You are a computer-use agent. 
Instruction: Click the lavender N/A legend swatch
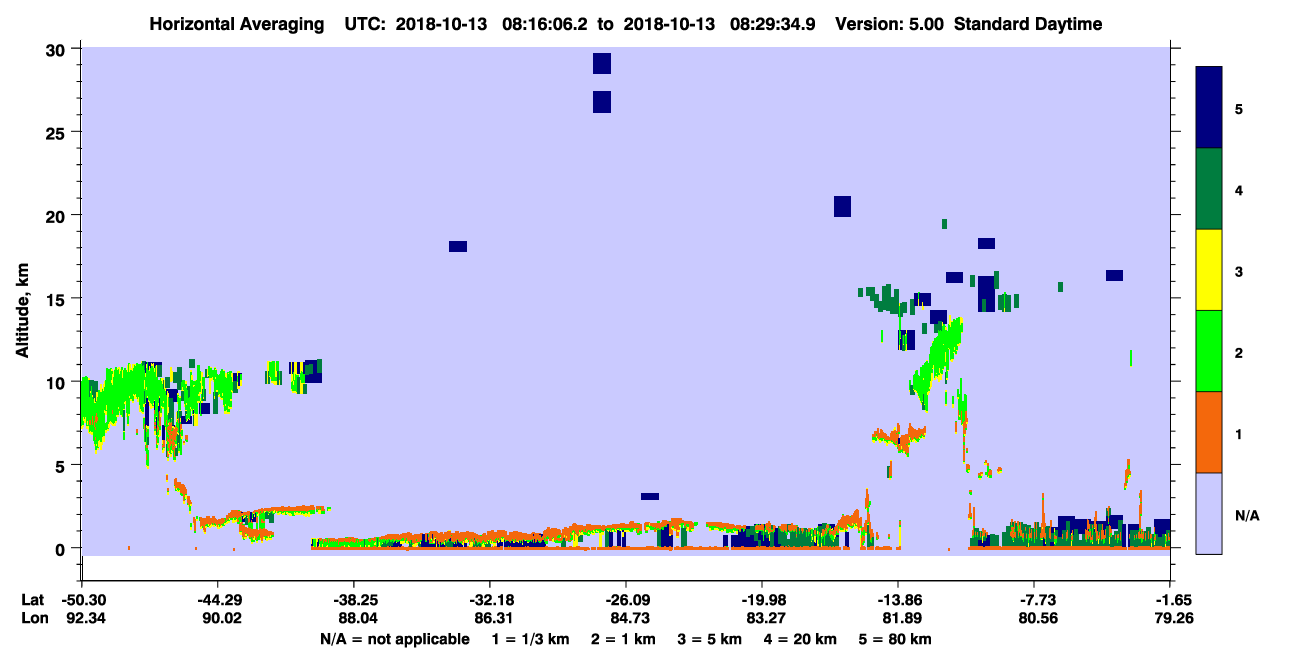[x=1209, y=513]
